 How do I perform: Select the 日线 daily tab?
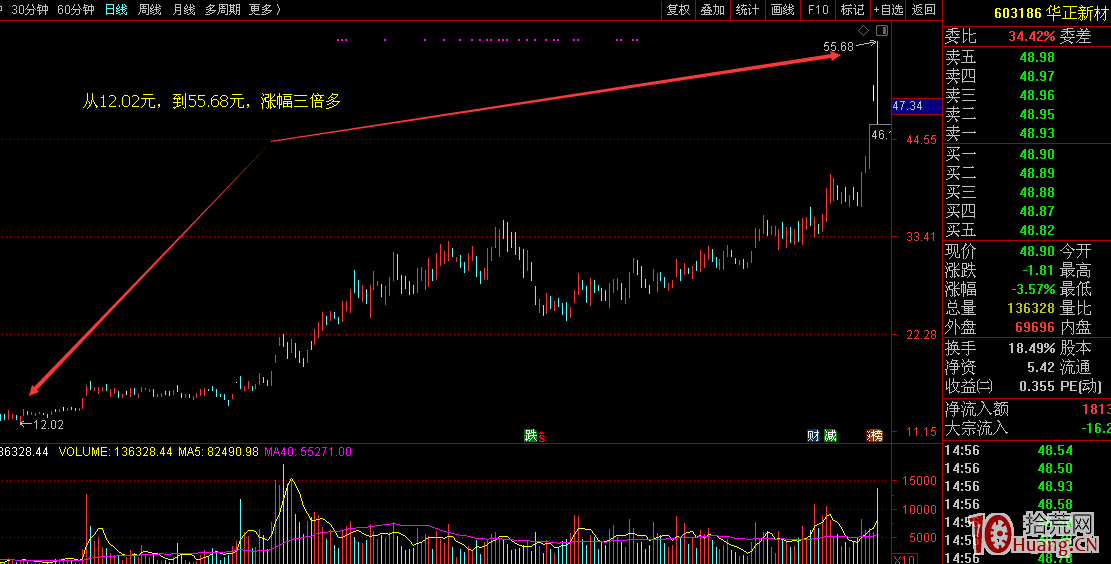(x=116, y=9)
